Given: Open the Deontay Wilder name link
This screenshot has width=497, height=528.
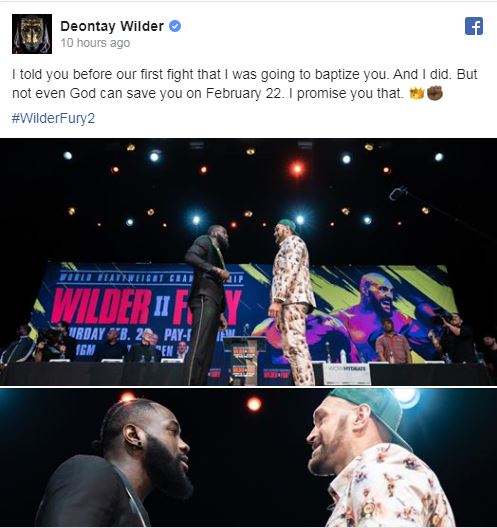Looking at the screenshot, I should pyautogui.click(x=112, y=26).
